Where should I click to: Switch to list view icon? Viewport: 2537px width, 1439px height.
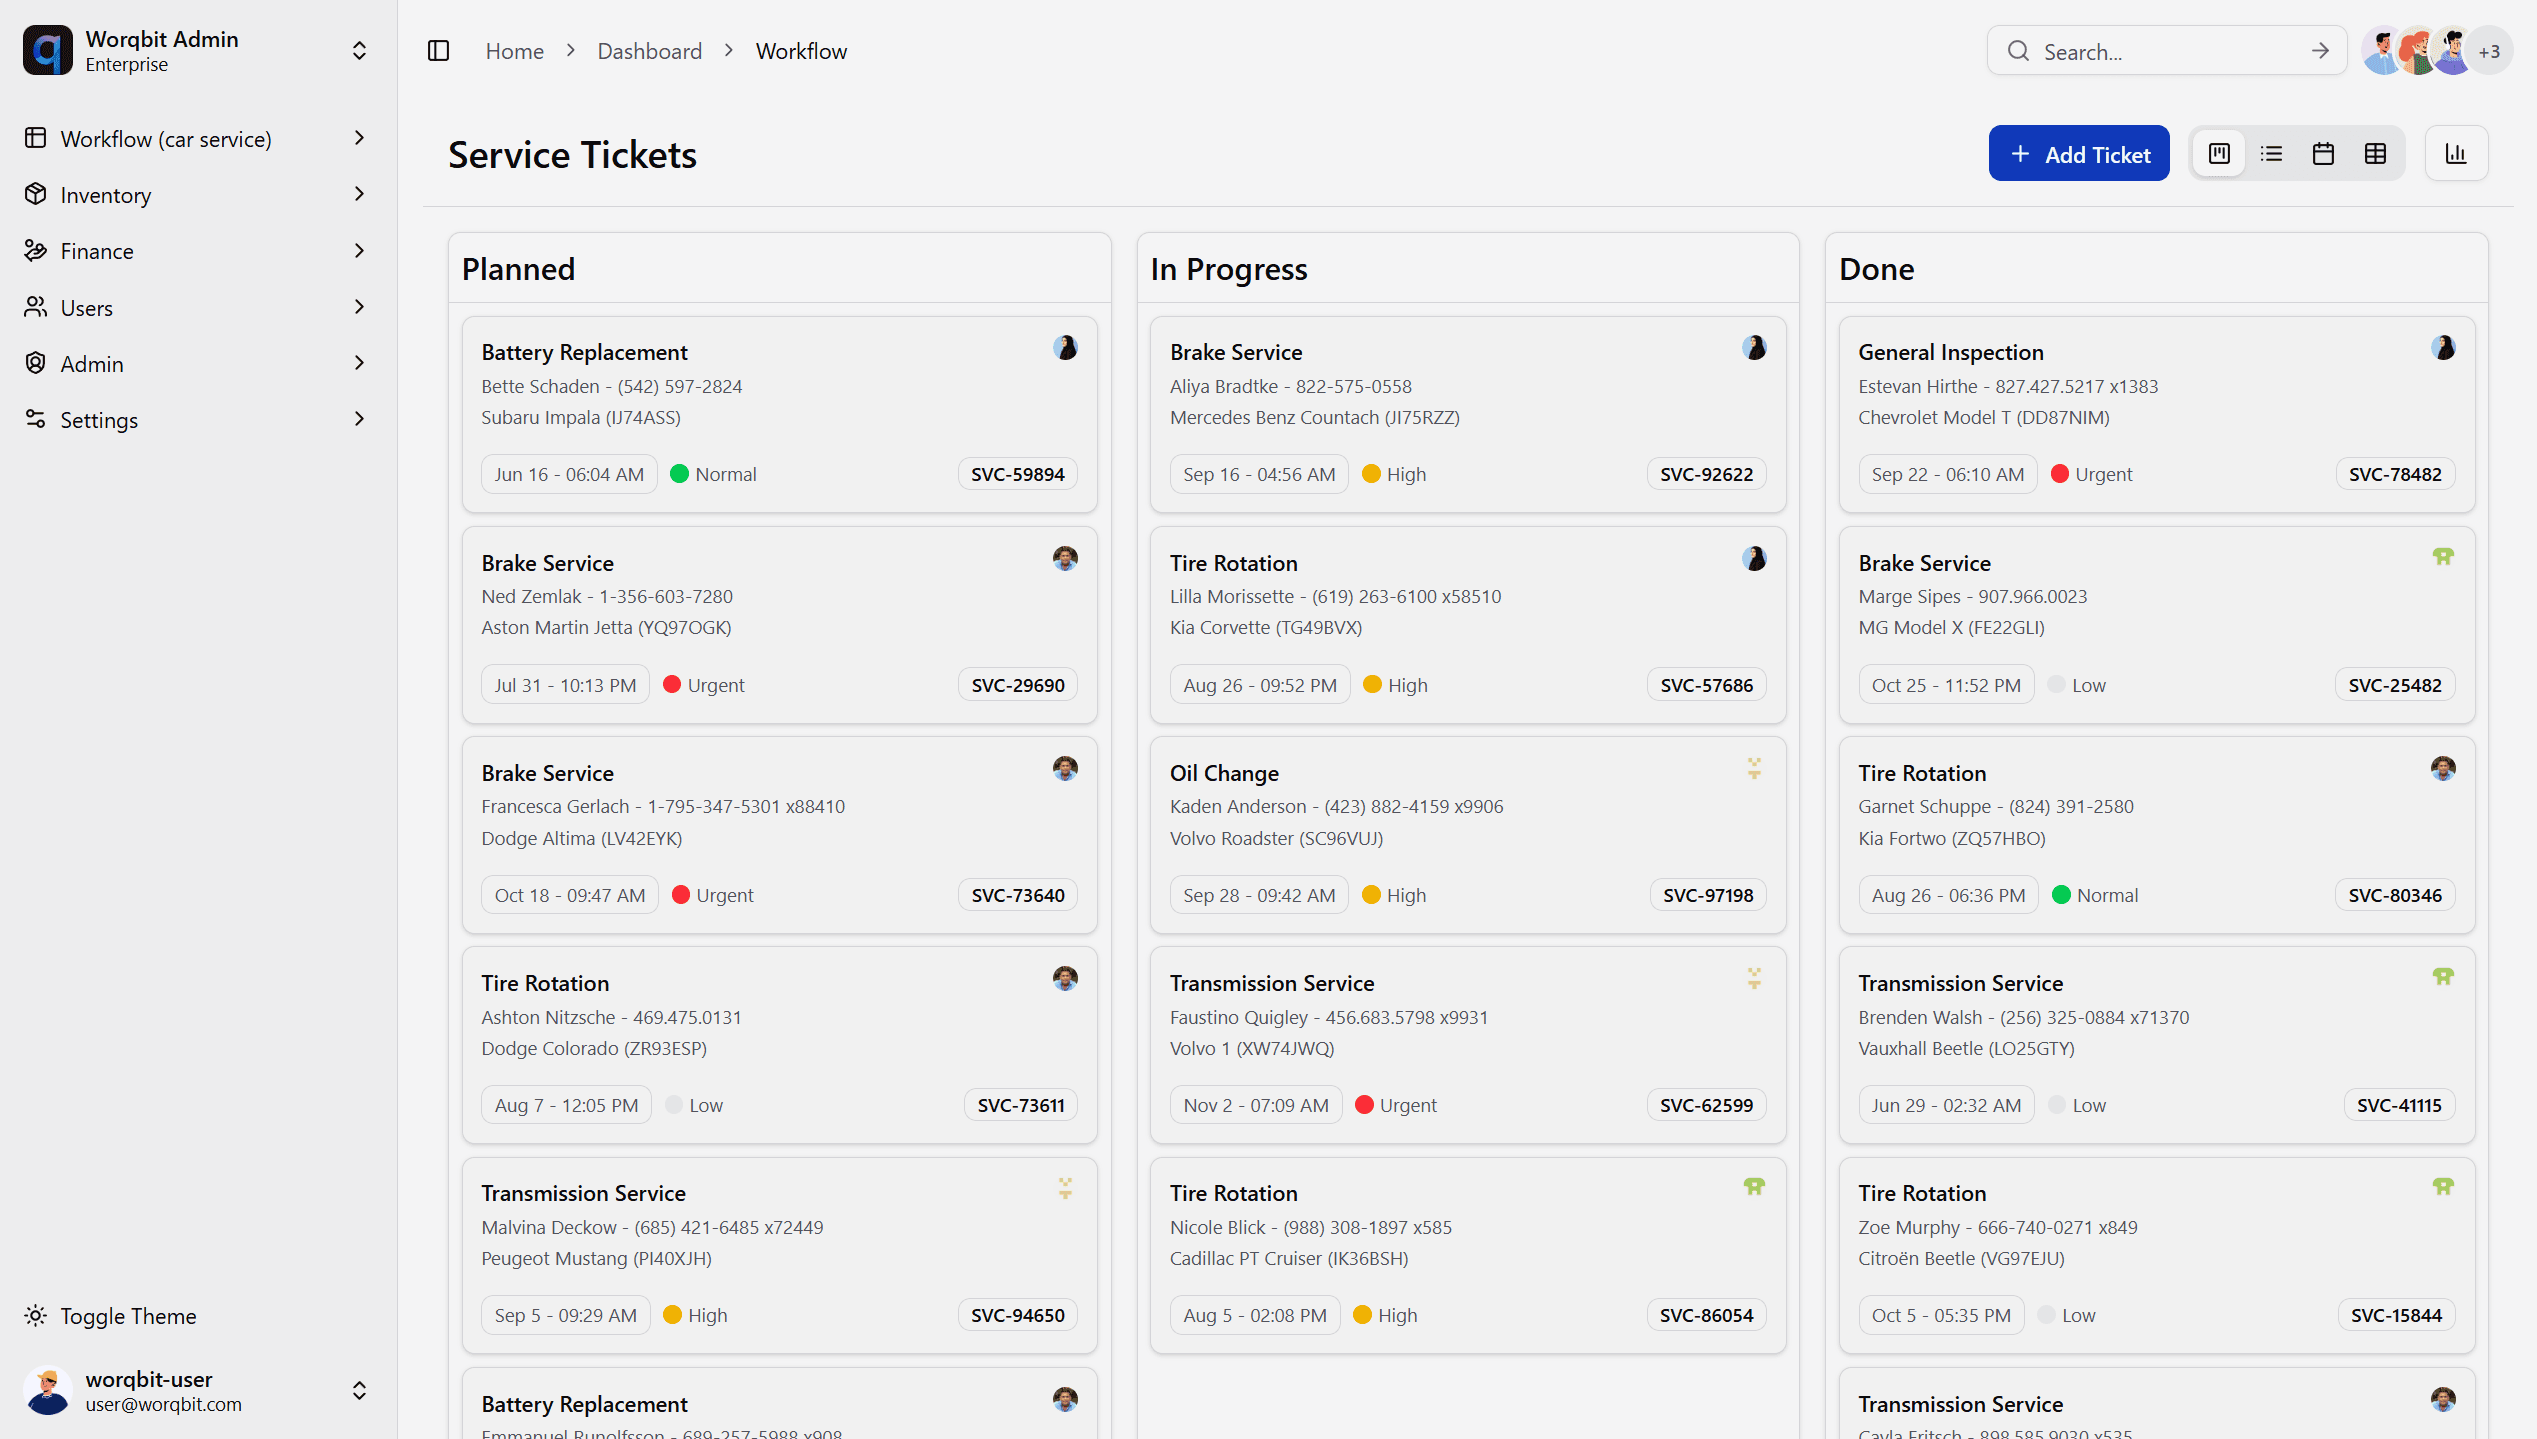[x=2271, y=154]
